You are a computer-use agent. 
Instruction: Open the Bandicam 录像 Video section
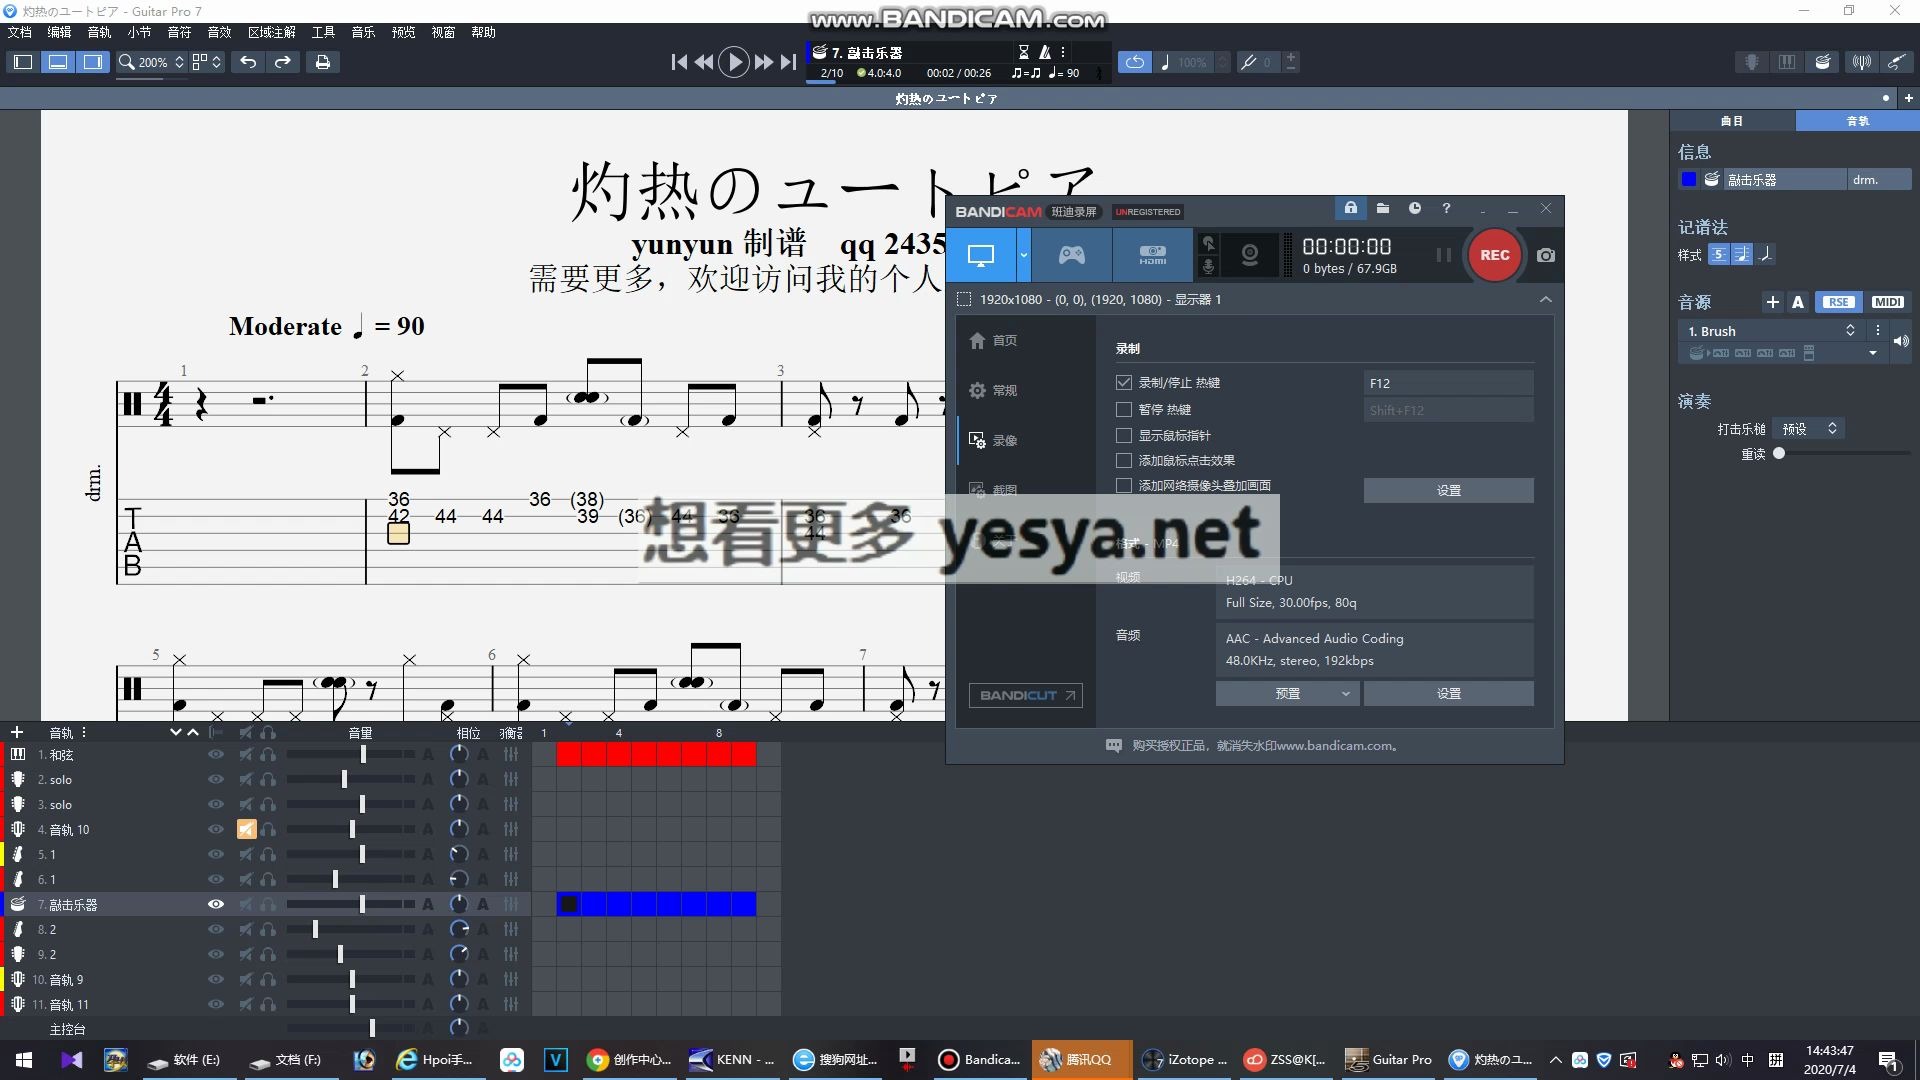993,441
